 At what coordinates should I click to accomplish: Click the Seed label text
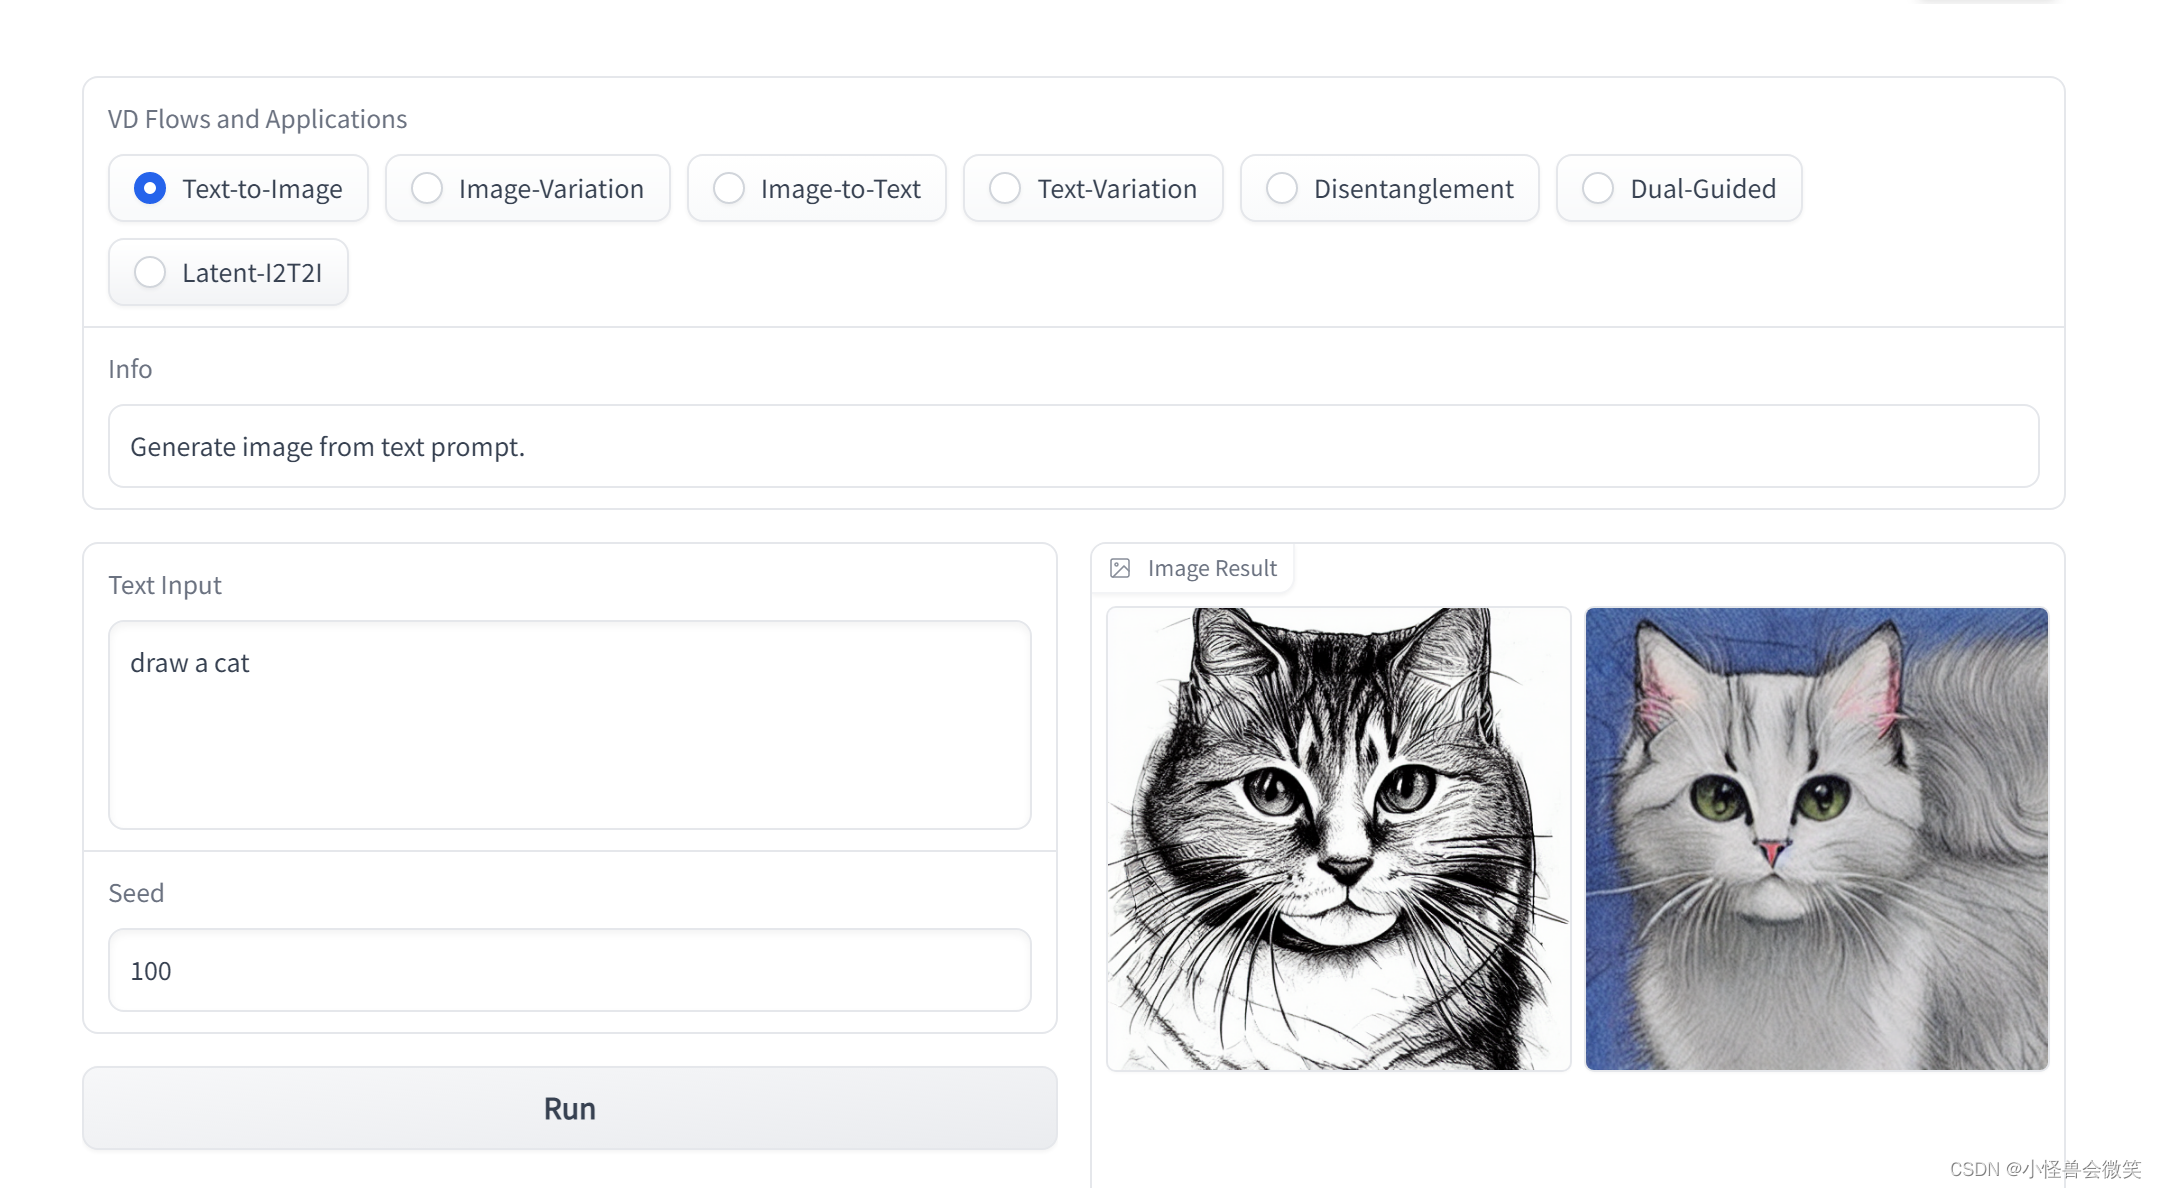[136, 893]
